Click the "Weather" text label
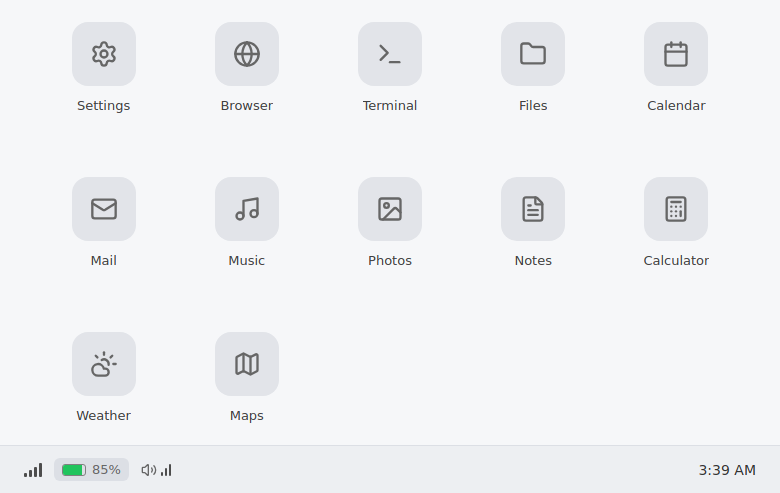The height and width of the screenshot is (493, 780). [x=104, y=416]
